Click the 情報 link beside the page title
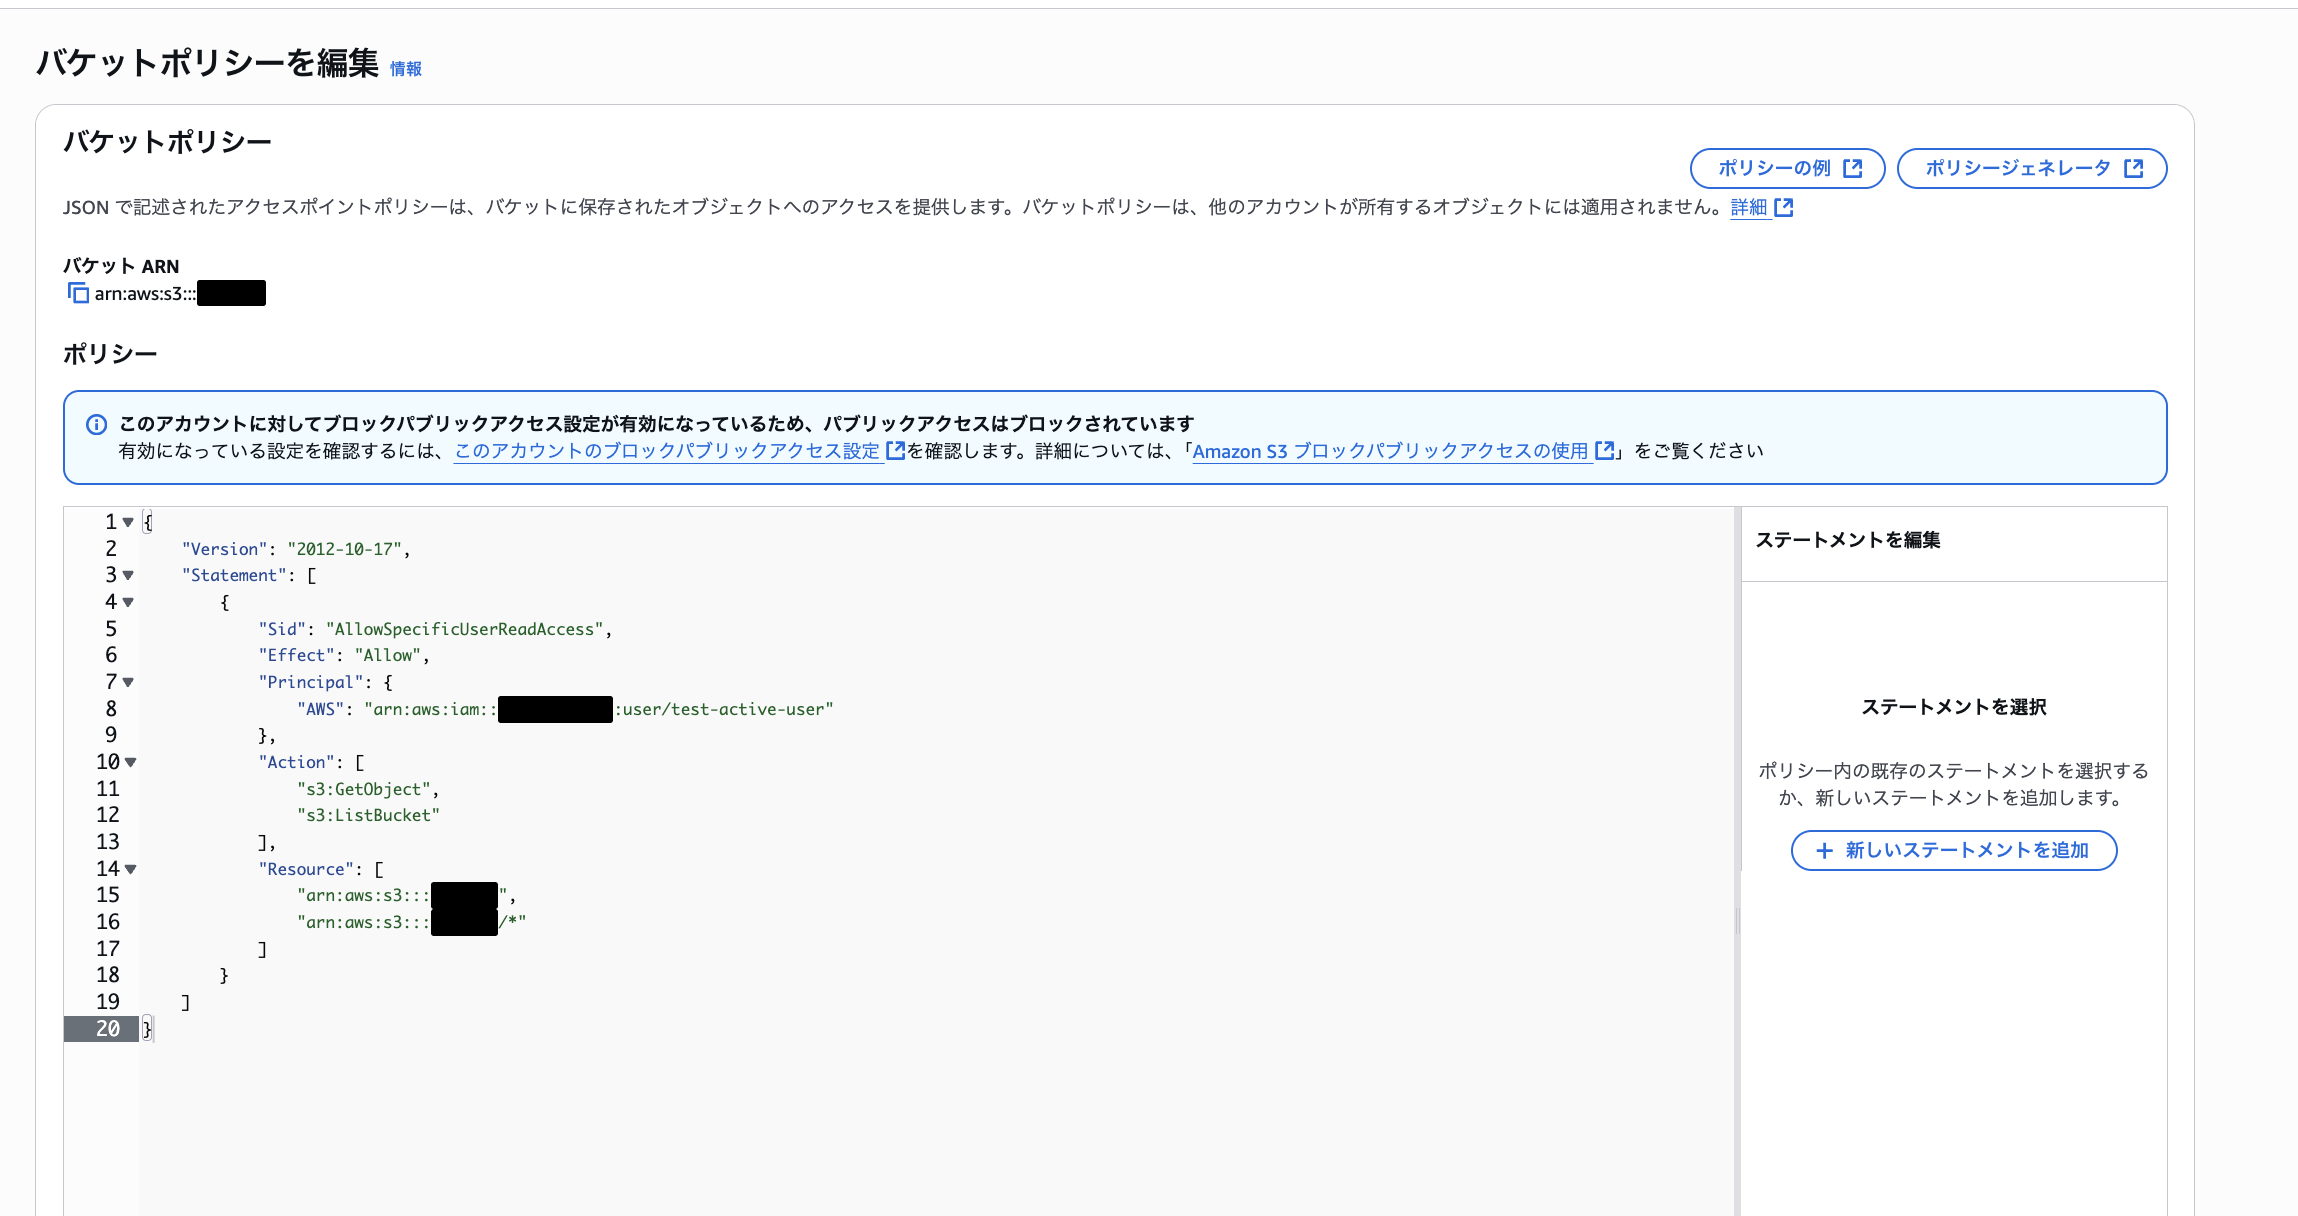 pyautogui.click(x=405, y=69)
